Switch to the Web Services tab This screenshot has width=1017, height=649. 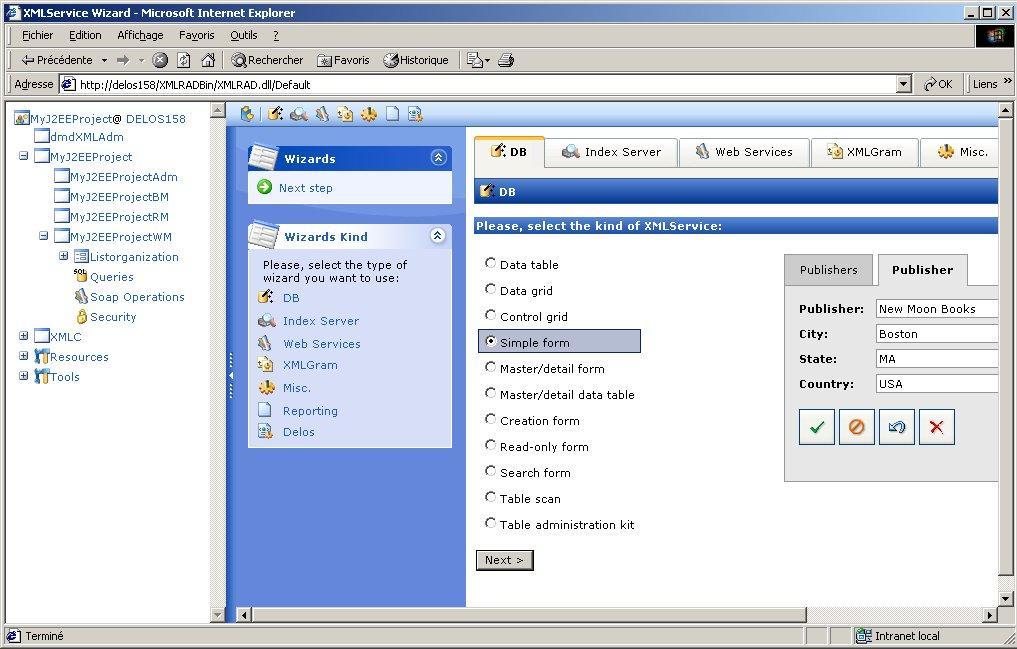point(744,152)
